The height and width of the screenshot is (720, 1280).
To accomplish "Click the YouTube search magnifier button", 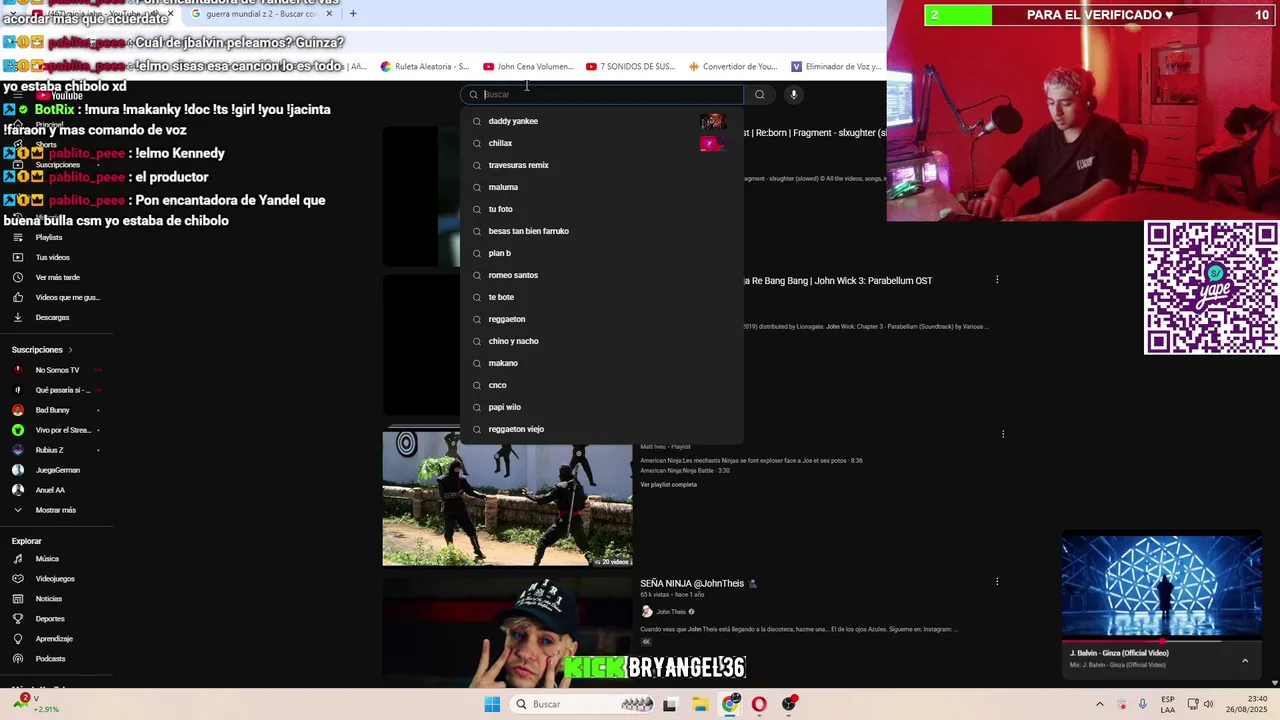I will pyautogui.click(x=760, y=94).
